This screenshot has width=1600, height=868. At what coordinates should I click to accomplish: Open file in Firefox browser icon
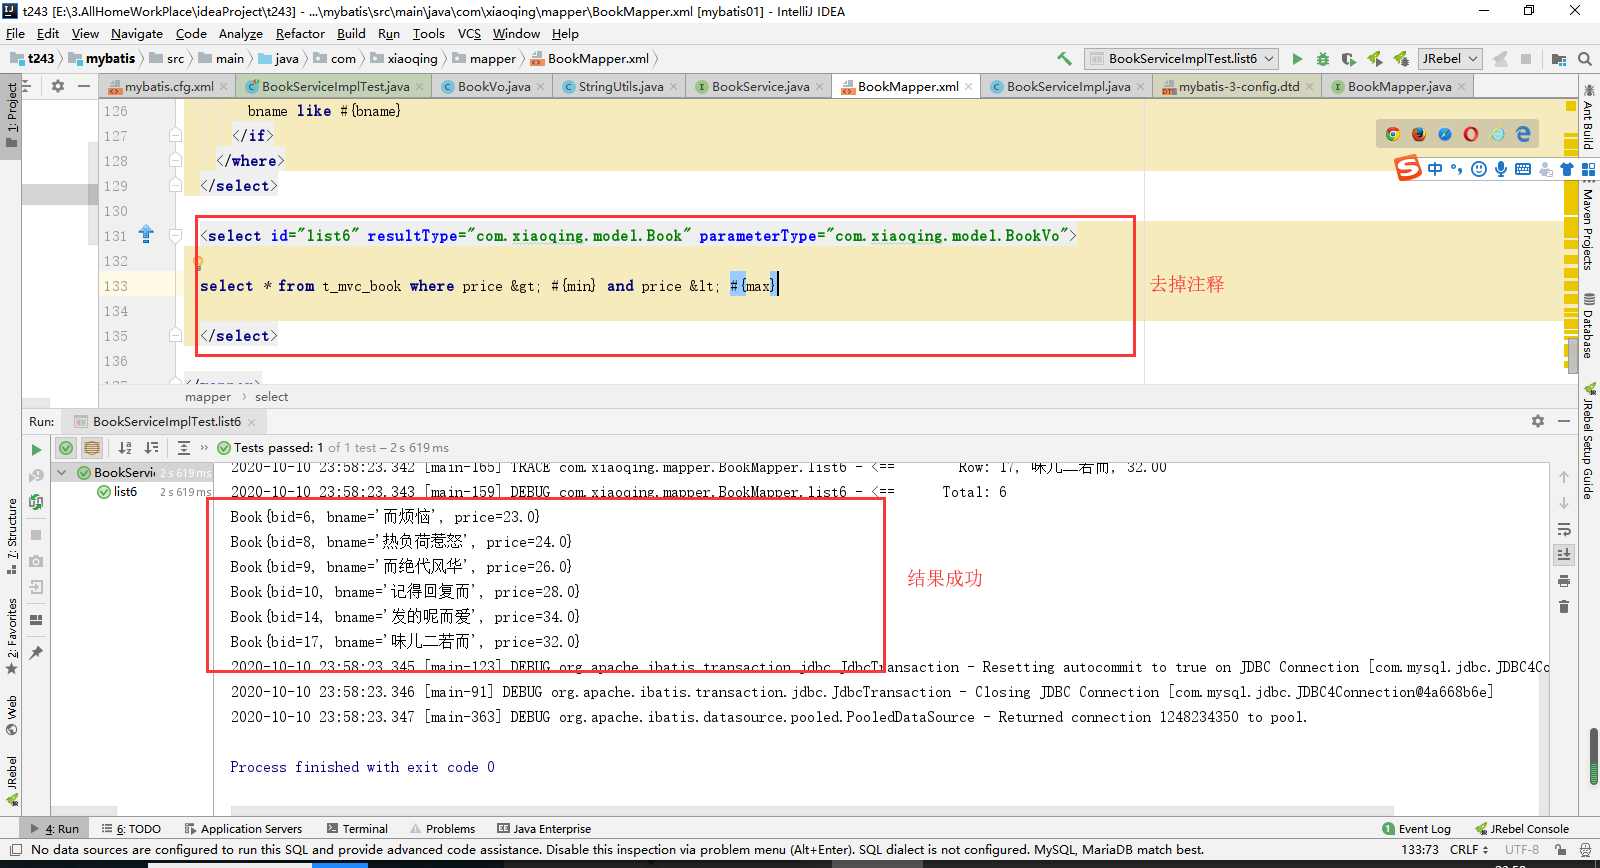(1419, 134)
